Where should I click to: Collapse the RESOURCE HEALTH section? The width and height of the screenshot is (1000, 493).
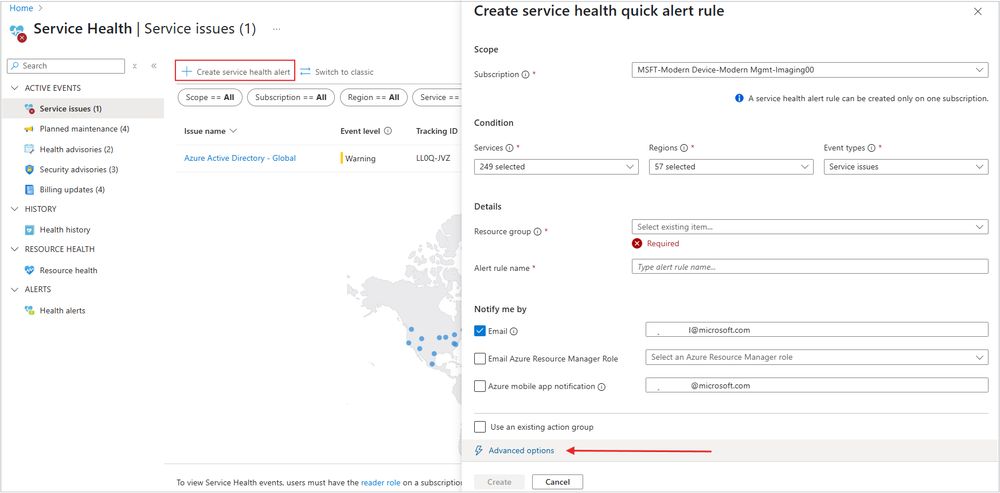pos(15,249)
